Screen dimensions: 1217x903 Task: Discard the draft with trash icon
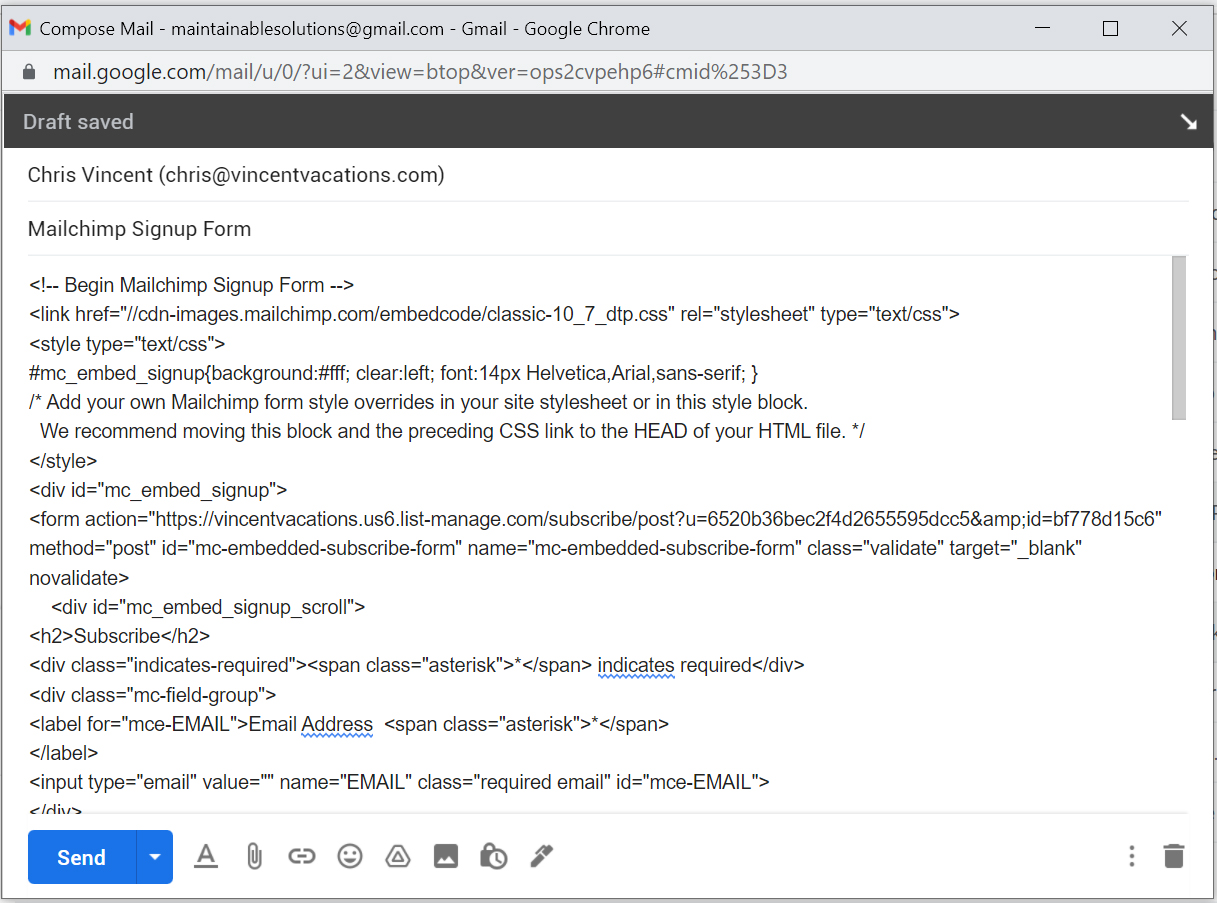pyautogui.click(x=1174, y=856)
